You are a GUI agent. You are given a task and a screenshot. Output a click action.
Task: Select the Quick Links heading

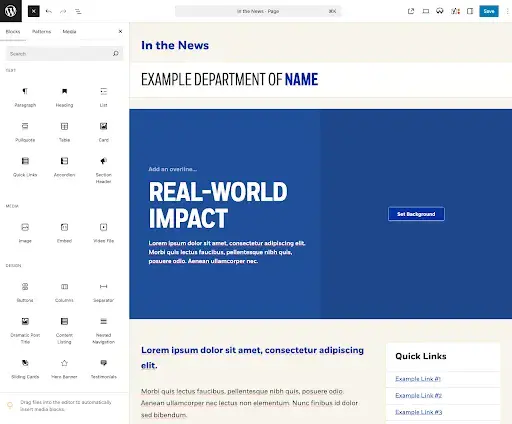(421, 356)
